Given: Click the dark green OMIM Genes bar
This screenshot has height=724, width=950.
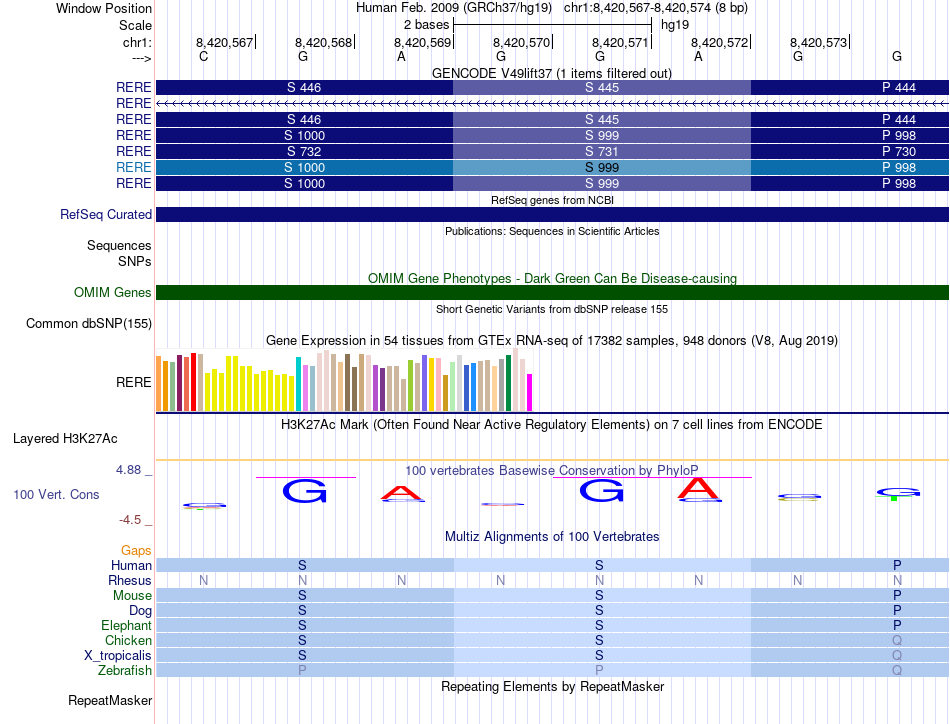Looking at the screenshot, I should [552, 293].
